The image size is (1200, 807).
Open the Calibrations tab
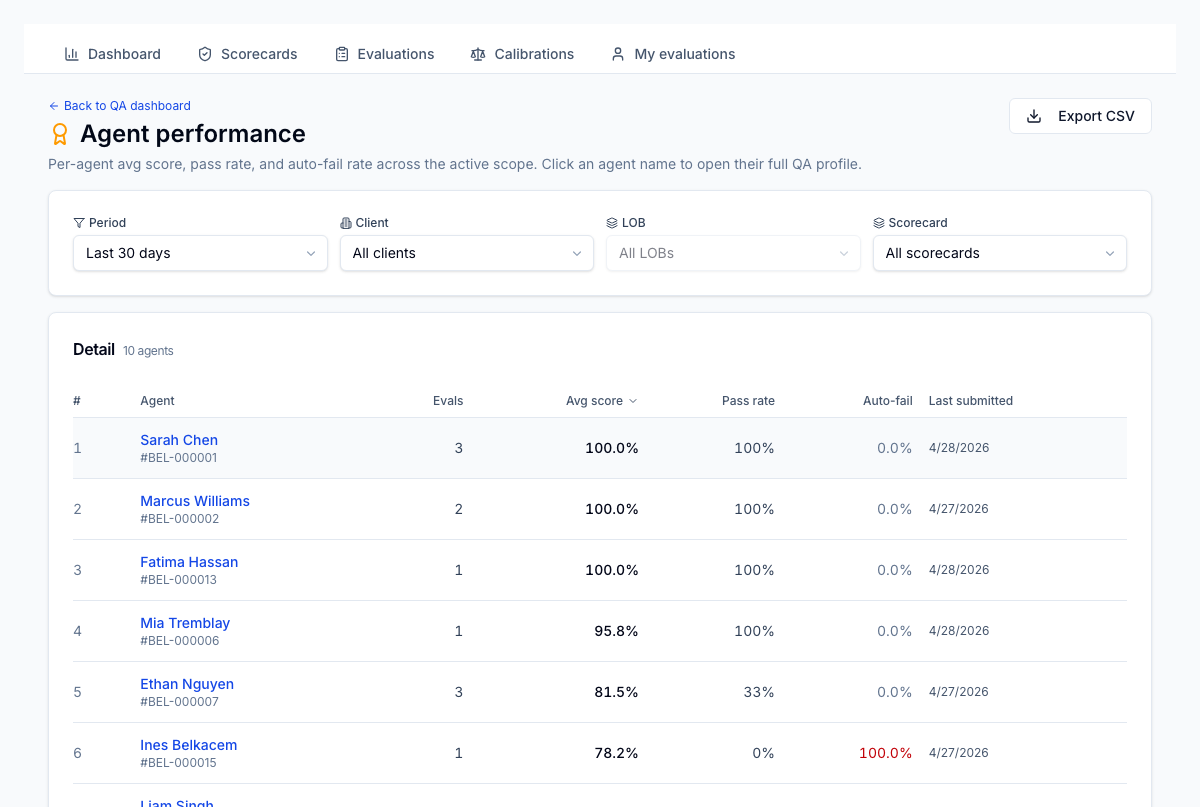(522, 54)
